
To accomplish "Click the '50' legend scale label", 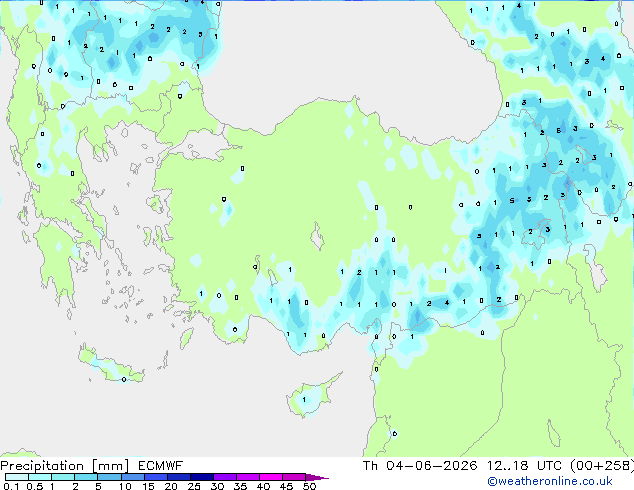I will [309, 486].
